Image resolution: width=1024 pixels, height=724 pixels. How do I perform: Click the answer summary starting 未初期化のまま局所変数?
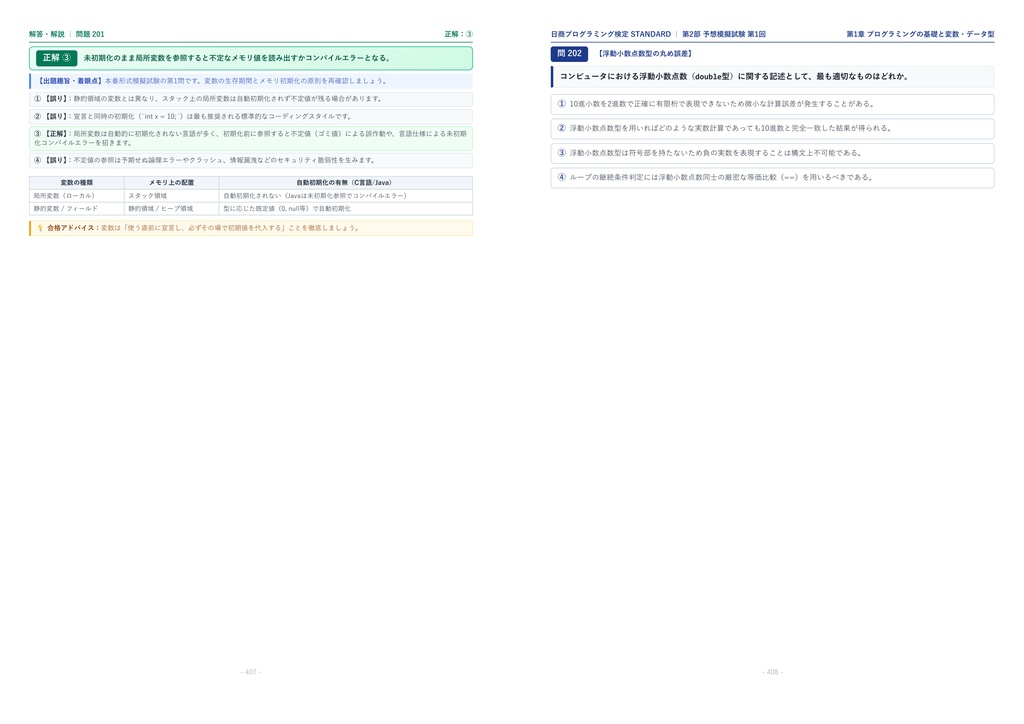[237, 58]
